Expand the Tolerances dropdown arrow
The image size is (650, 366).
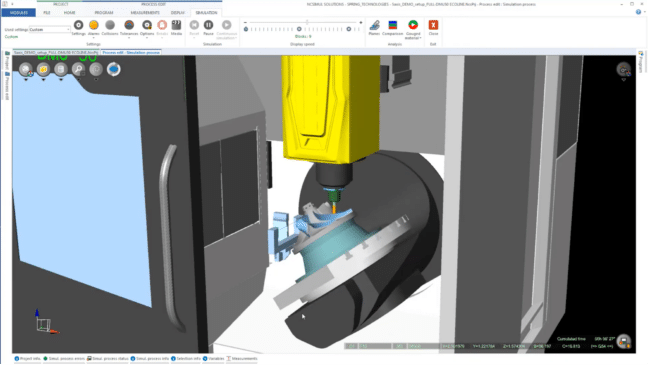129,38
